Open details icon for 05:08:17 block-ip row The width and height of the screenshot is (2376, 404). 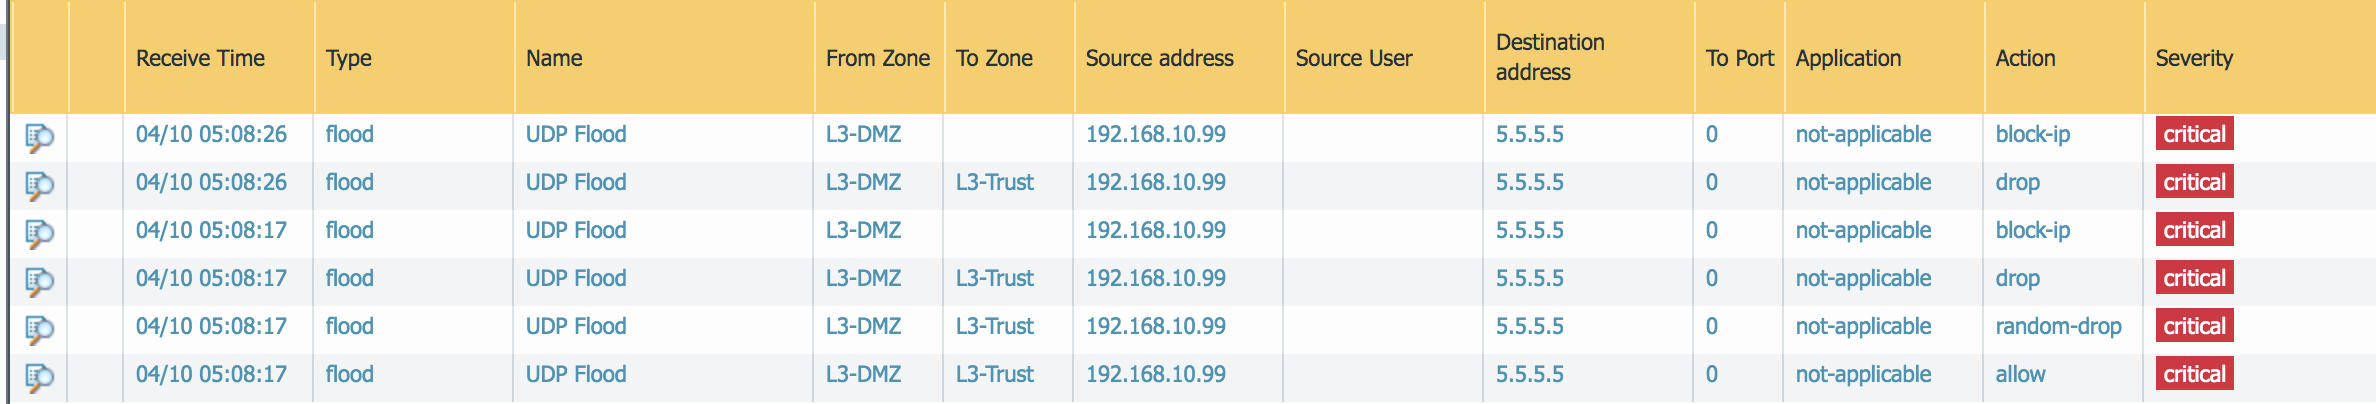coord(39,232)
